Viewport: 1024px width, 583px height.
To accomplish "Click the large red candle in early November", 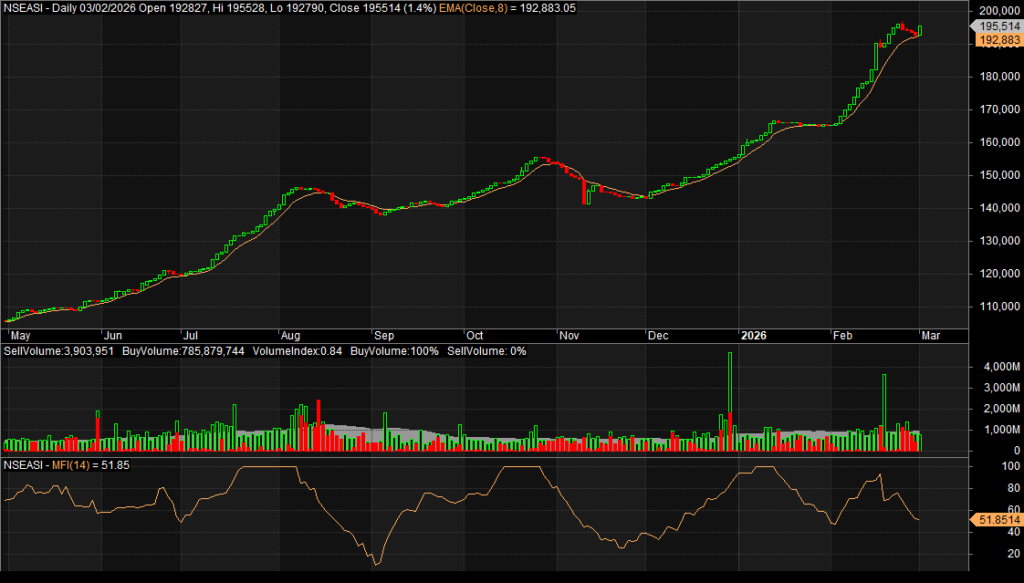I will pyautogui.click(x=583, y=188).
